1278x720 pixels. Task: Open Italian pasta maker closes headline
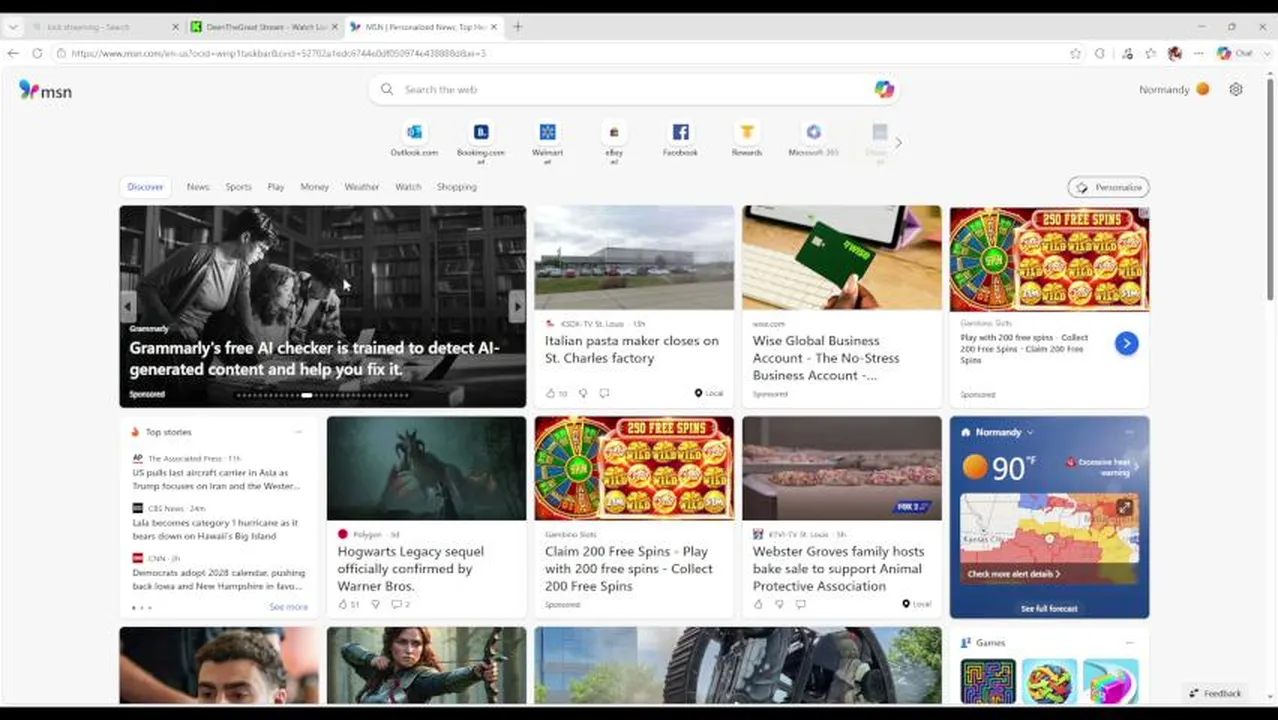tap(632, 349)
